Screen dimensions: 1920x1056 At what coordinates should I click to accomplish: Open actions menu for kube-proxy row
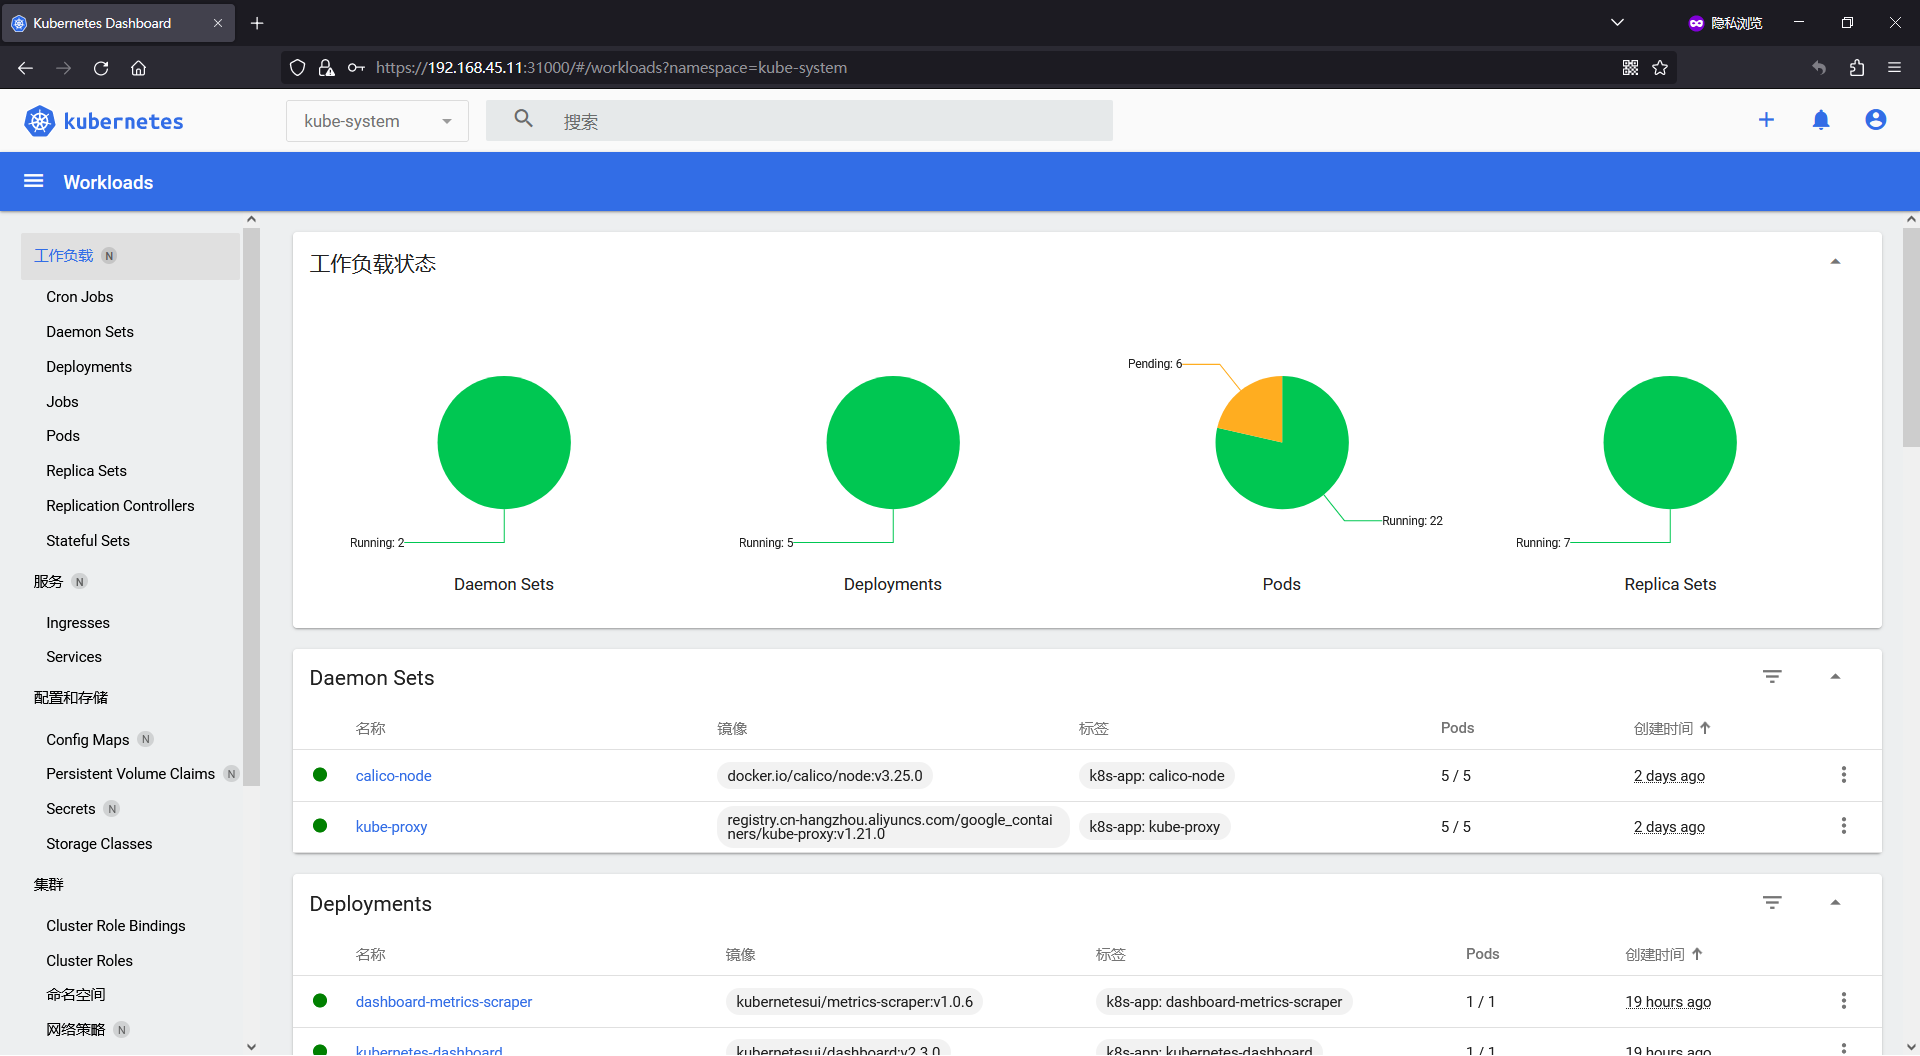[1843, 826]
